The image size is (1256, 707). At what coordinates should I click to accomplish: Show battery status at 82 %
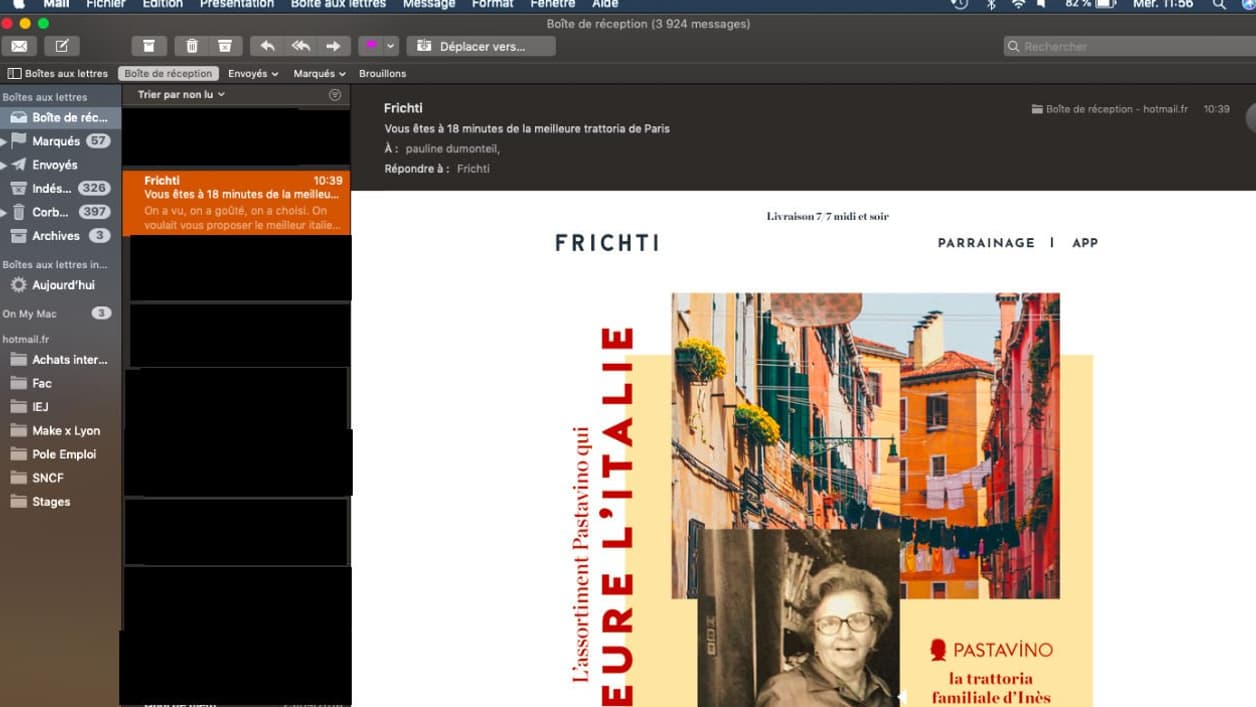pyautogui.click(x=1090, y=4)
